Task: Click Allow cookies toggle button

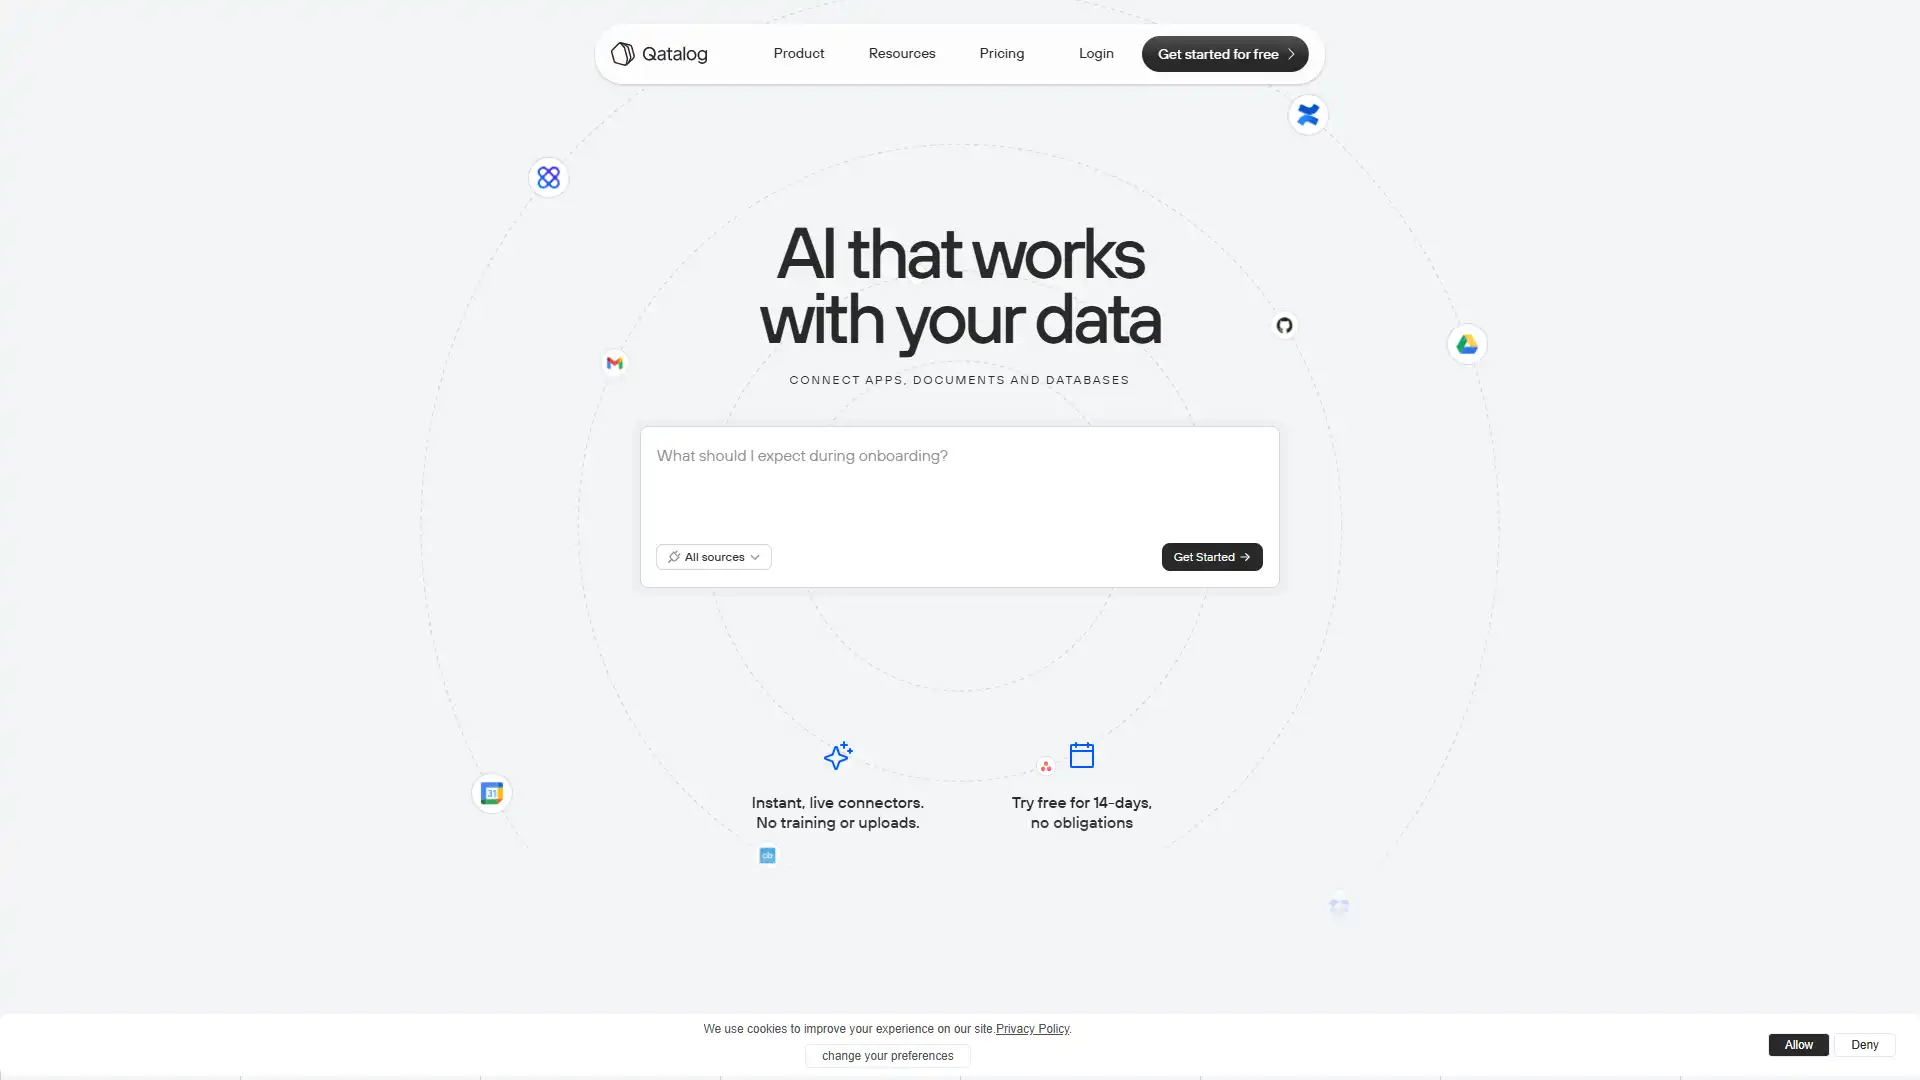Action: [1799, 1043]
